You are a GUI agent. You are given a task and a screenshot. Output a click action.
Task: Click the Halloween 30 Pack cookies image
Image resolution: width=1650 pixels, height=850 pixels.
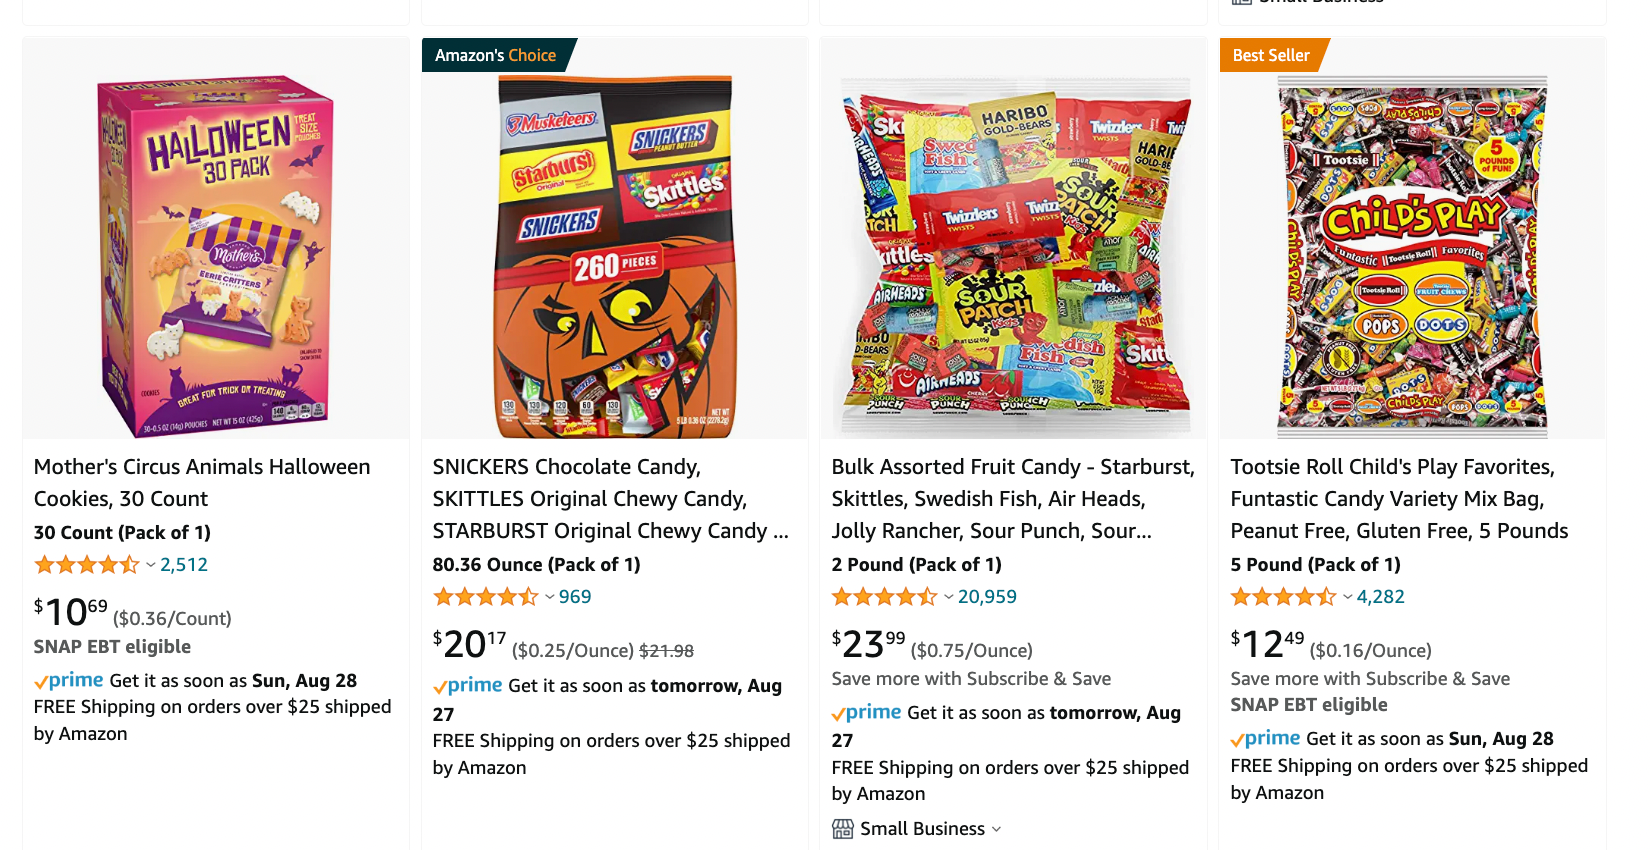coord(215,257)
